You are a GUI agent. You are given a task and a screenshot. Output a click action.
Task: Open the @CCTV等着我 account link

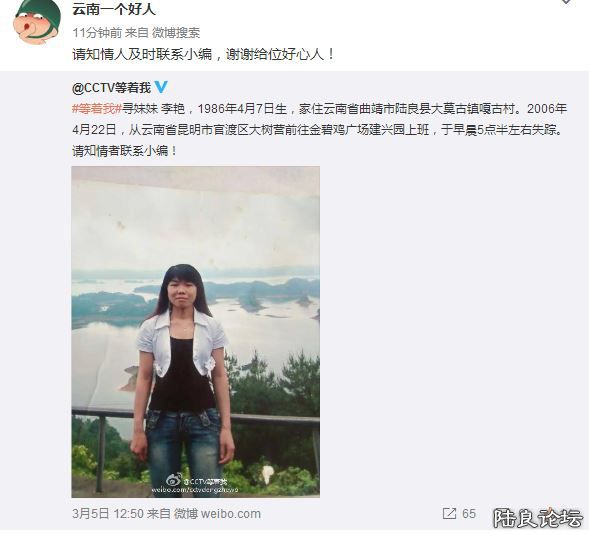click(111, 88)
